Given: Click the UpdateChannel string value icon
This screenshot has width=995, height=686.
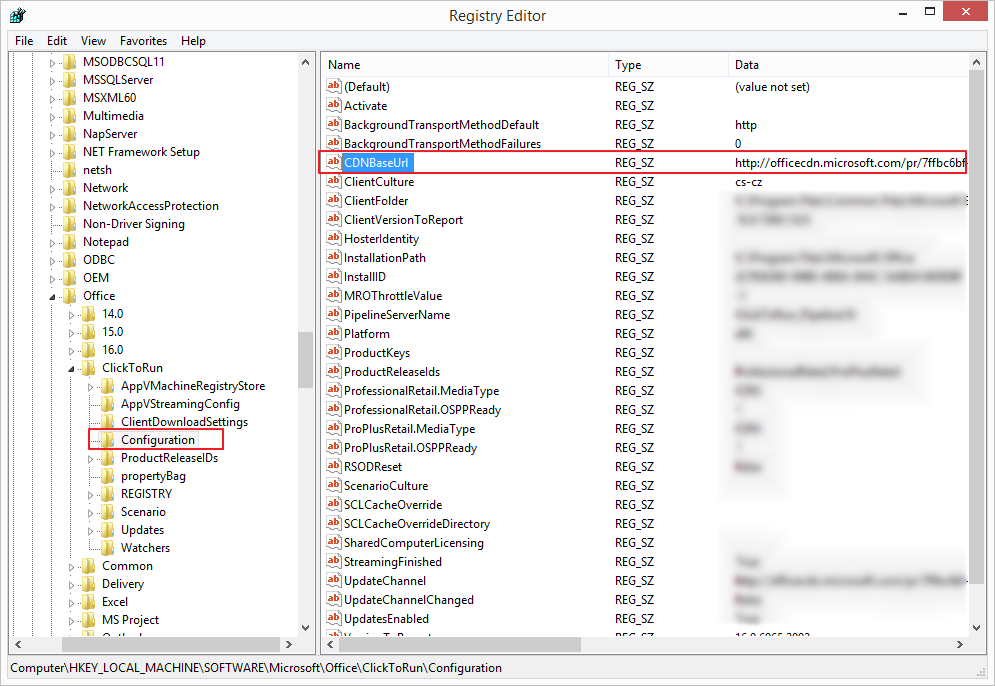Looking at the screenshot, I should [x=334, y=580].
